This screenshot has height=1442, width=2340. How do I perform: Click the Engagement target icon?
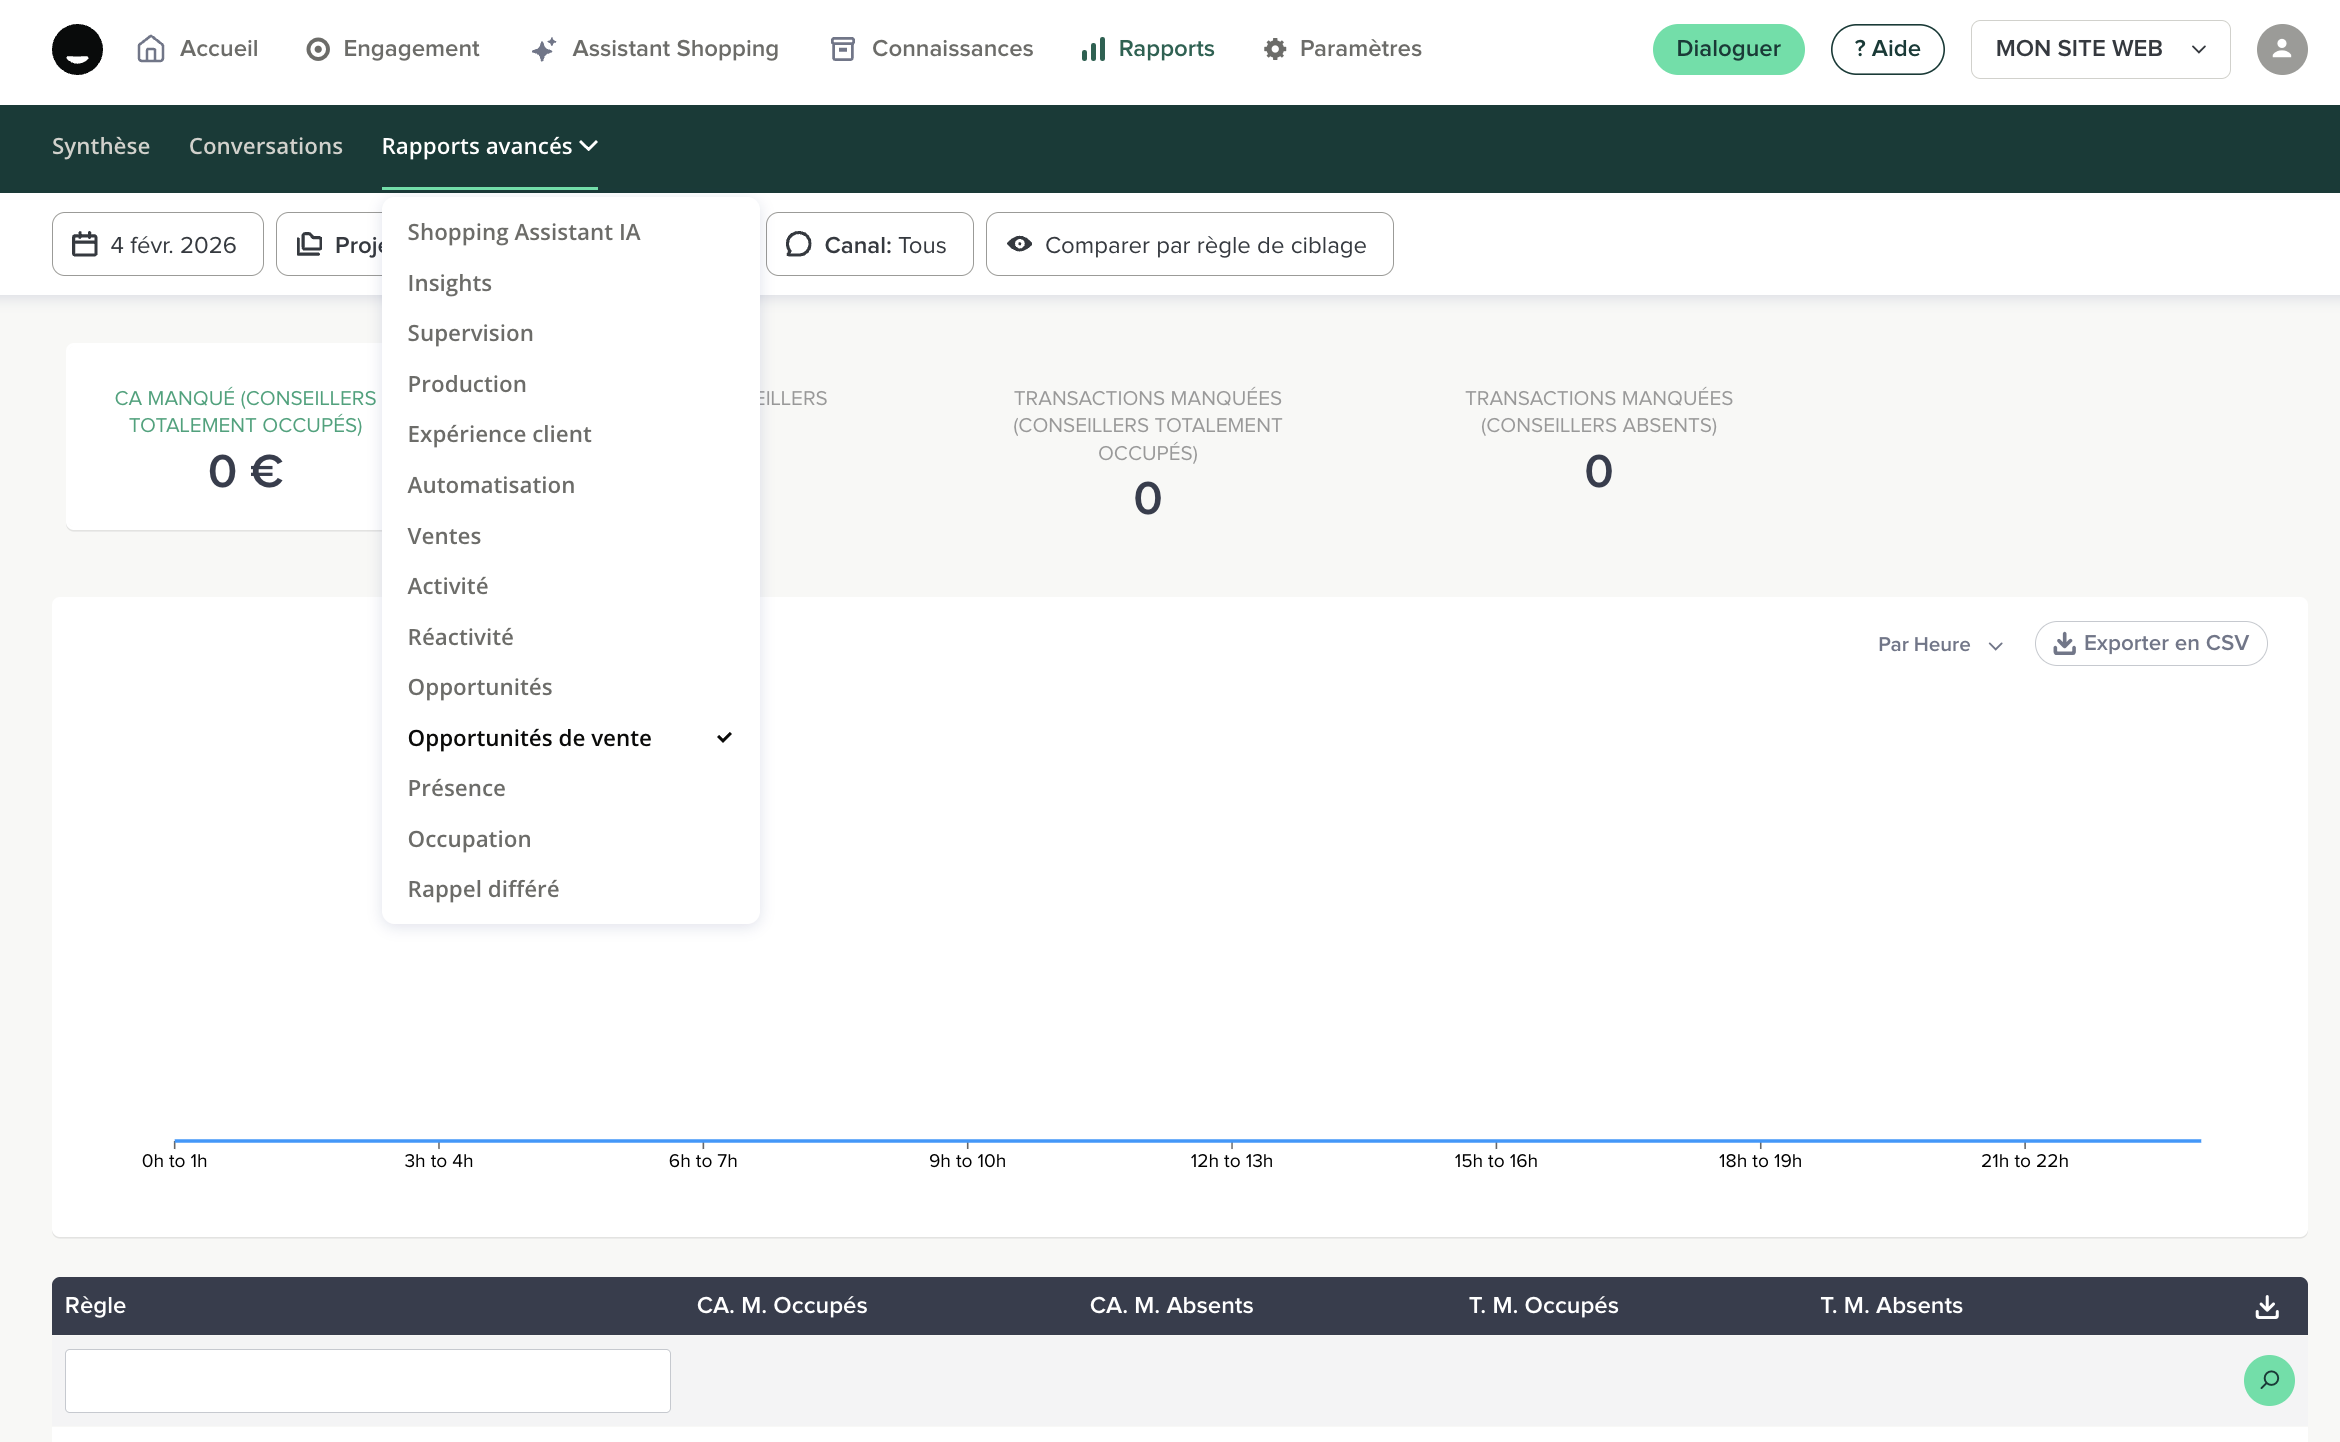318,49
